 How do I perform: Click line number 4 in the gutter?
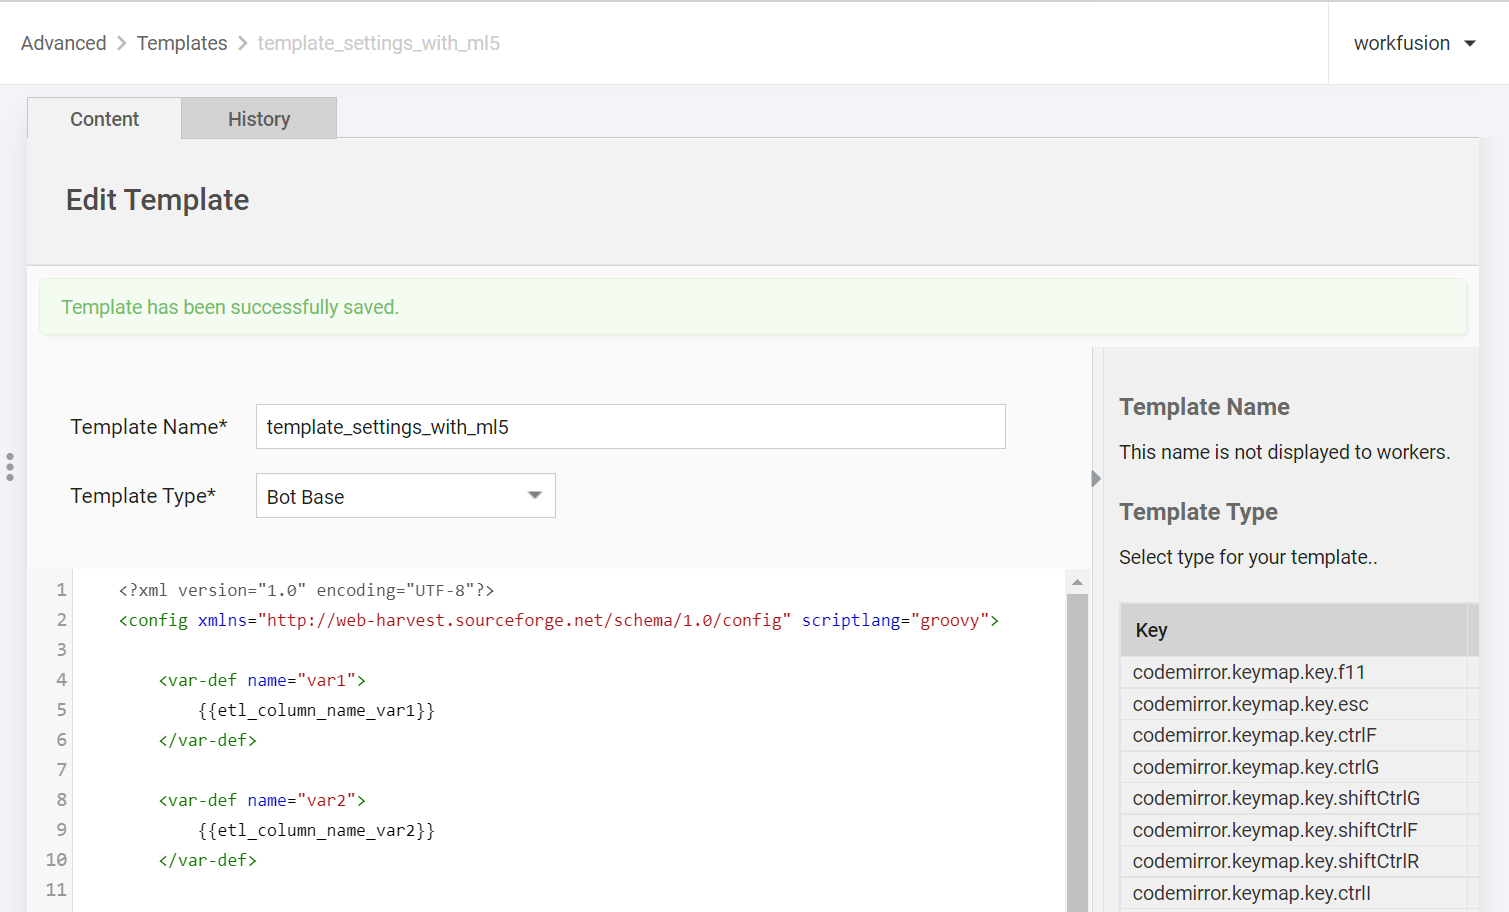pos(61,680)
